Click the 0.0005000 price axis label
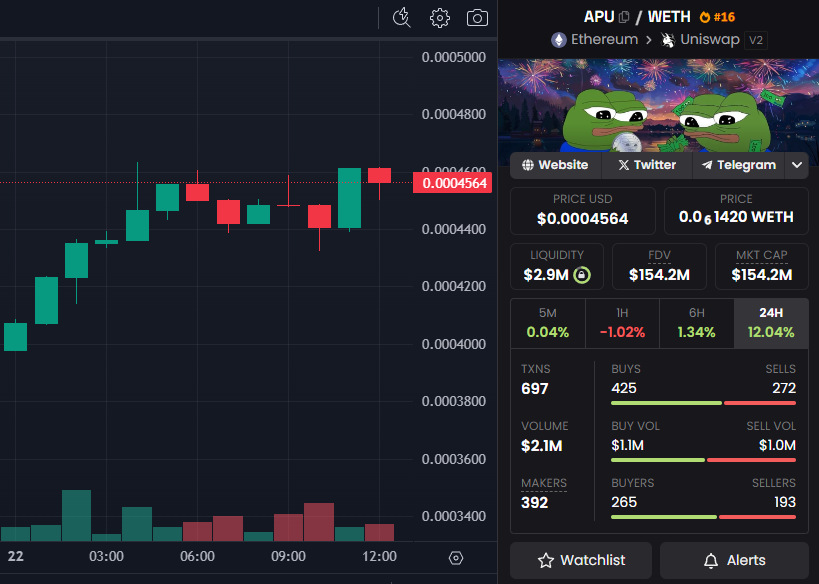The image size is (819, 584). click(x=453, y=57)
